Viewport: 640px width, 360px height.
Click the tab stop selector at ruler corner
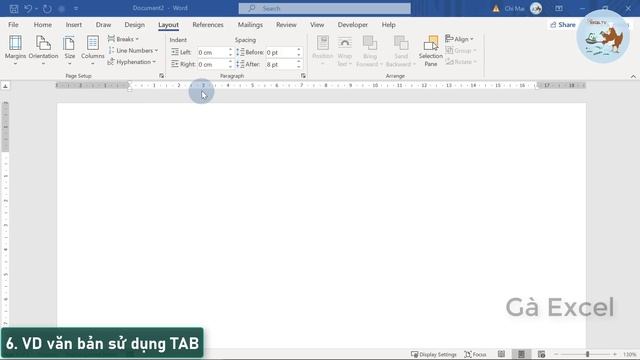pos(5,86)
